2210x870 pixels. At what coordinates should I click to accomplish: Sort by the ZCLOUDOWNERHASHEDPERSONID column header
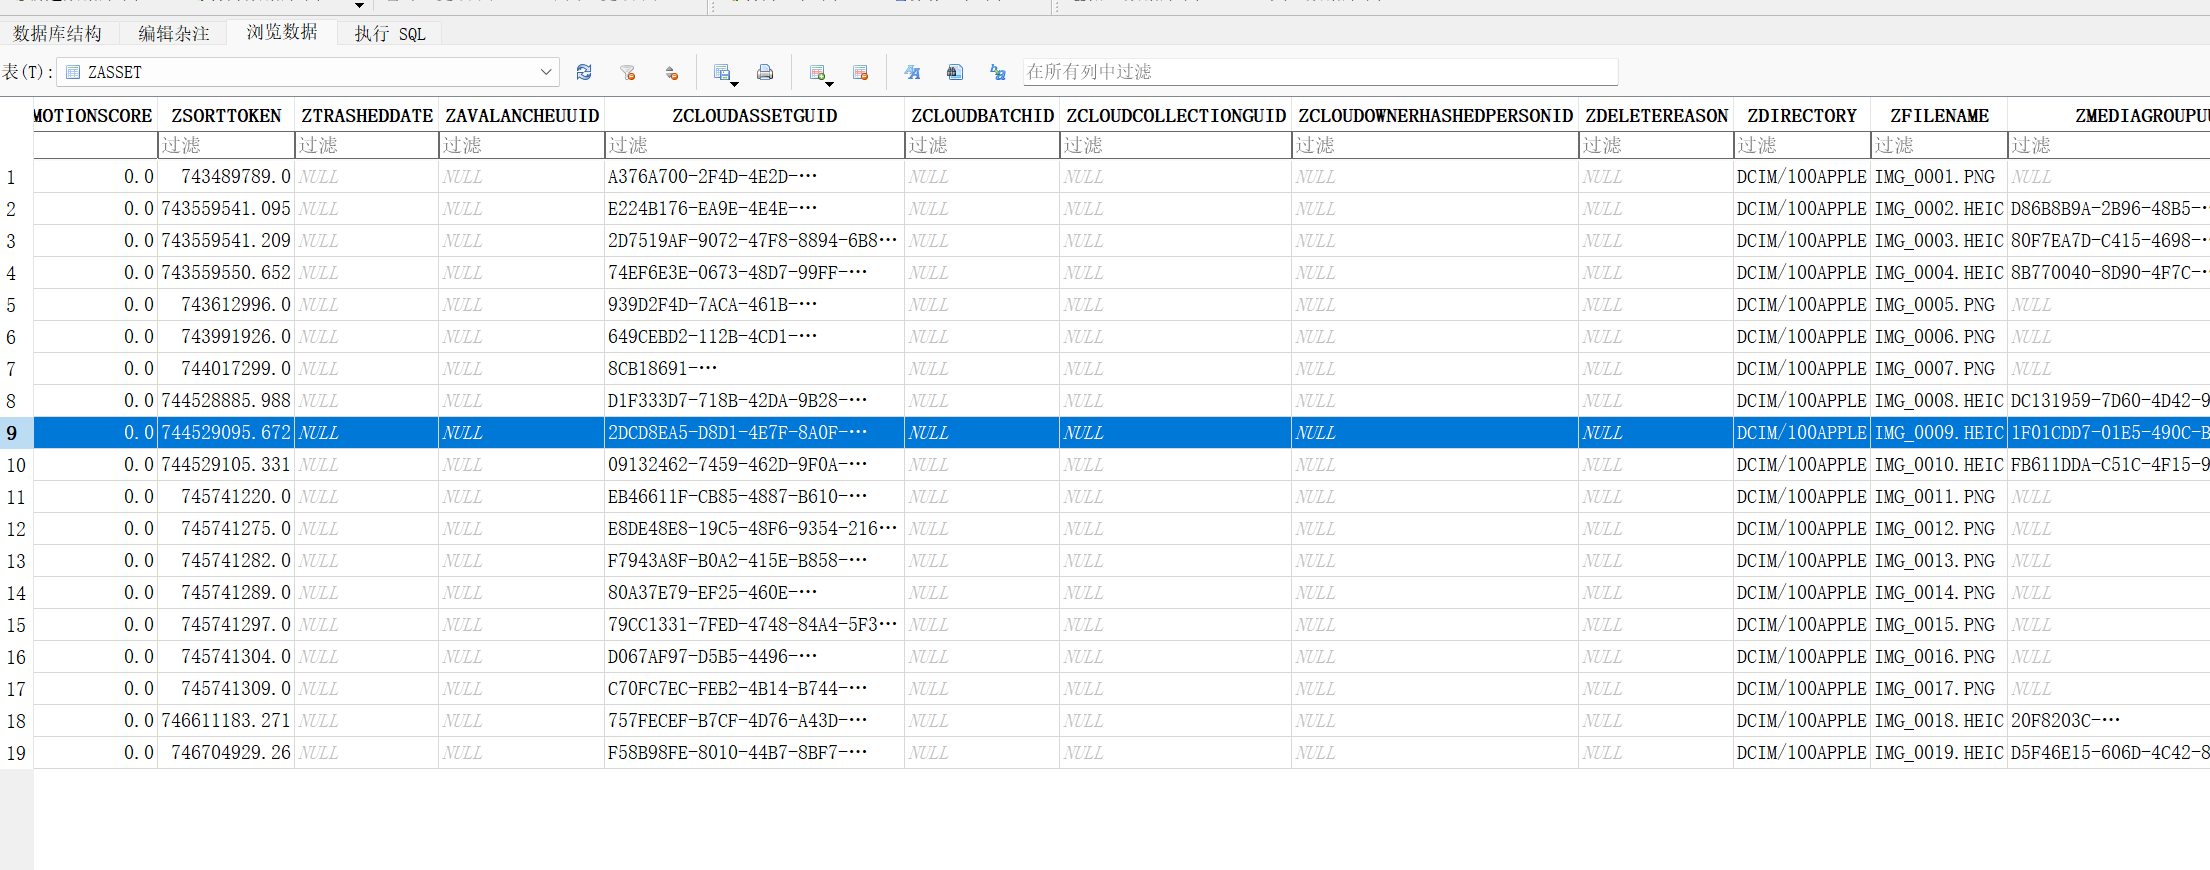point(1436,116)
